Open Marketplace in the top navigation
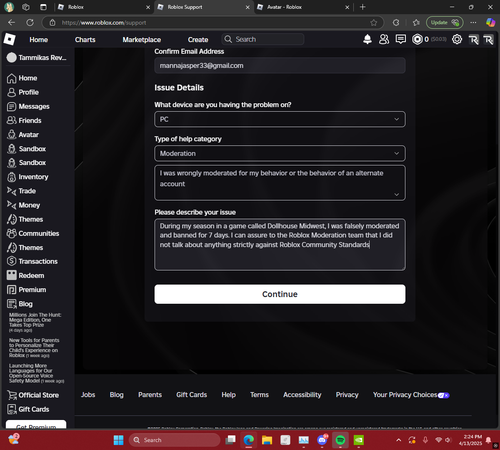 [141, 40]
